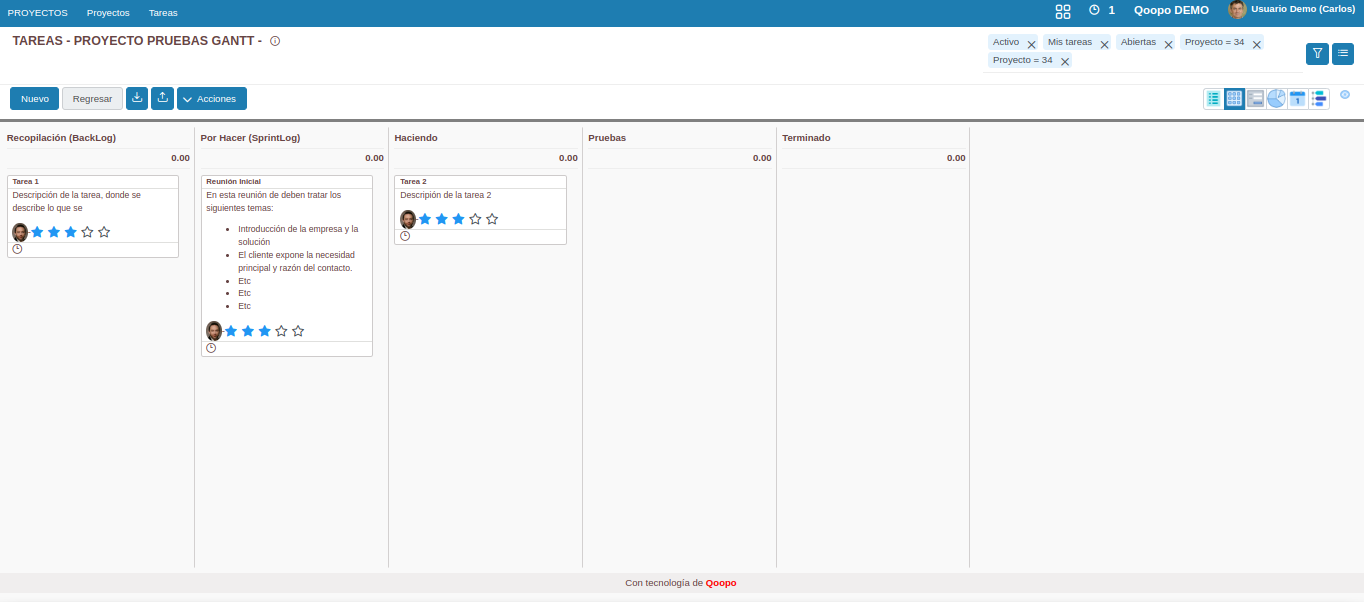Viewport: 1364px width, 602px height.
Task: Remove the Abiertas filter tag
Action: pyautogui.click(x=1169, y=44)
